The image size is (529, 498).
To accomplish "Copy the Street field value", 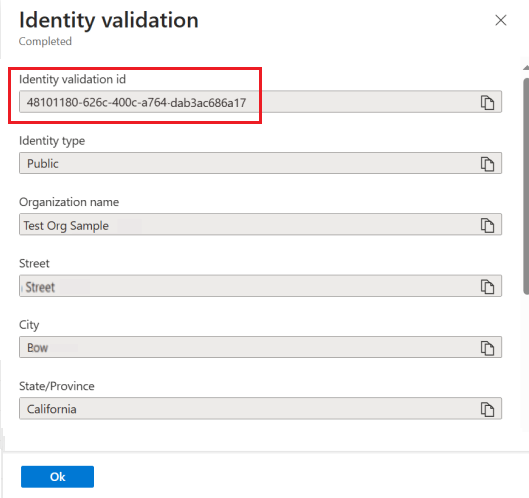I will coord(487,287).
